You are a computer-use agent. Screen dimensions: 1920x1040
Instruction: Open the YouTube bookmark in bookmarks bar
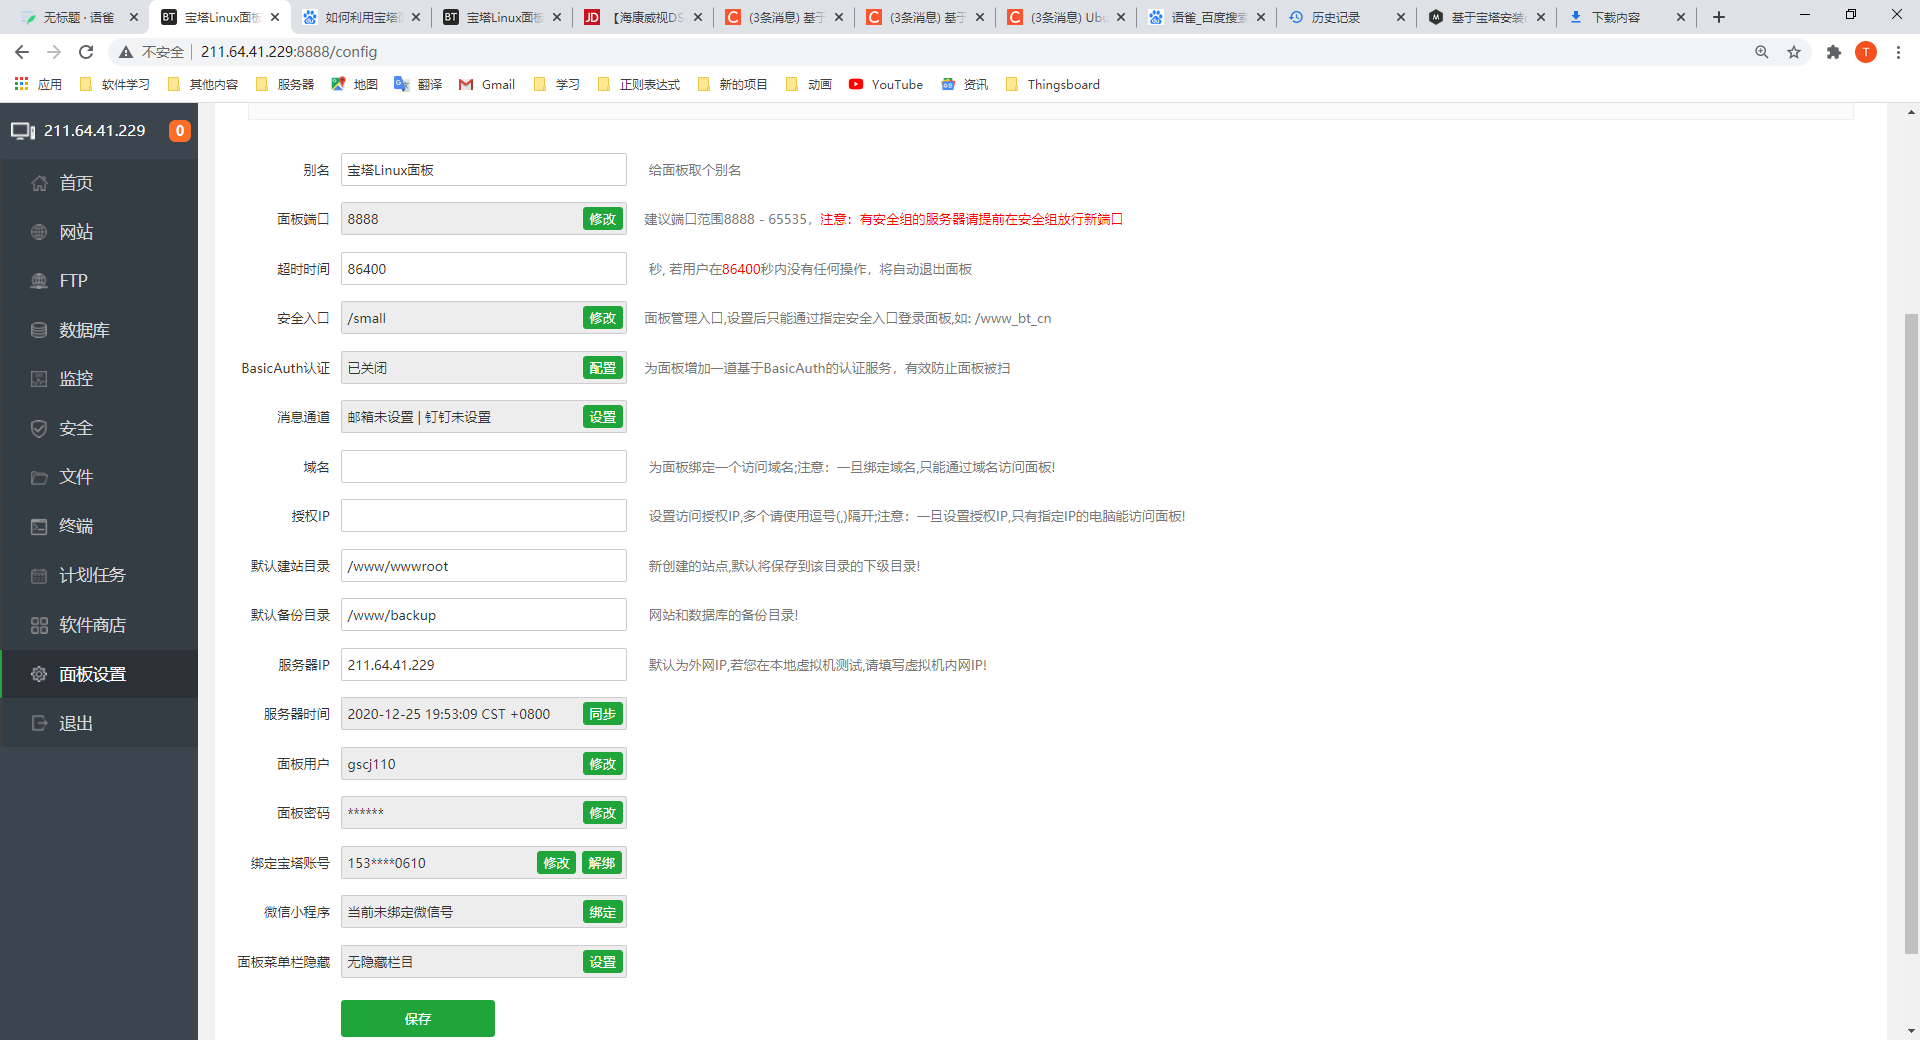(886, 85)
